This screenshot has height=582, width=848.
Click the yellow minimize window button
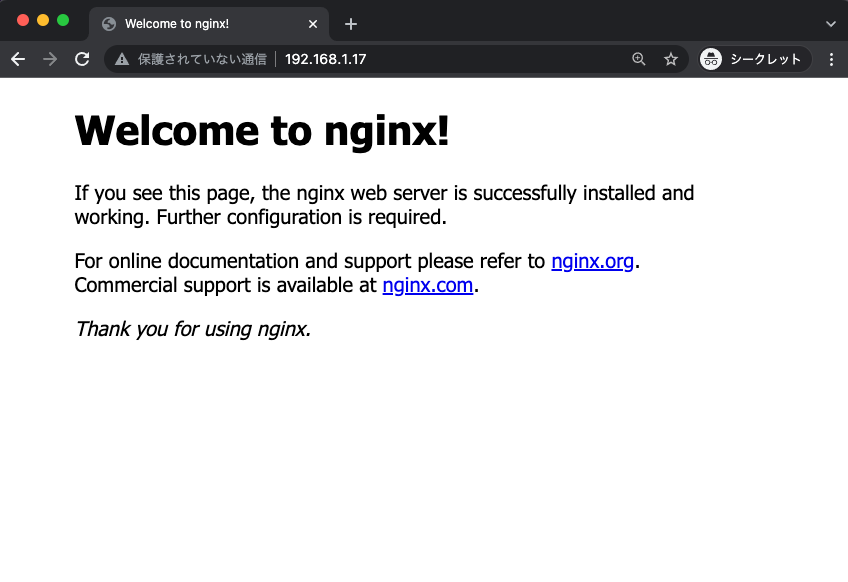(x=43, y=21)
